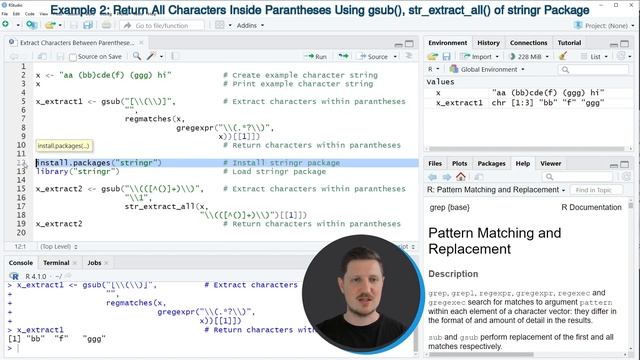Create a new file with the green plus icon
This screenshot has height=360, width=640.
click(5, 24)
